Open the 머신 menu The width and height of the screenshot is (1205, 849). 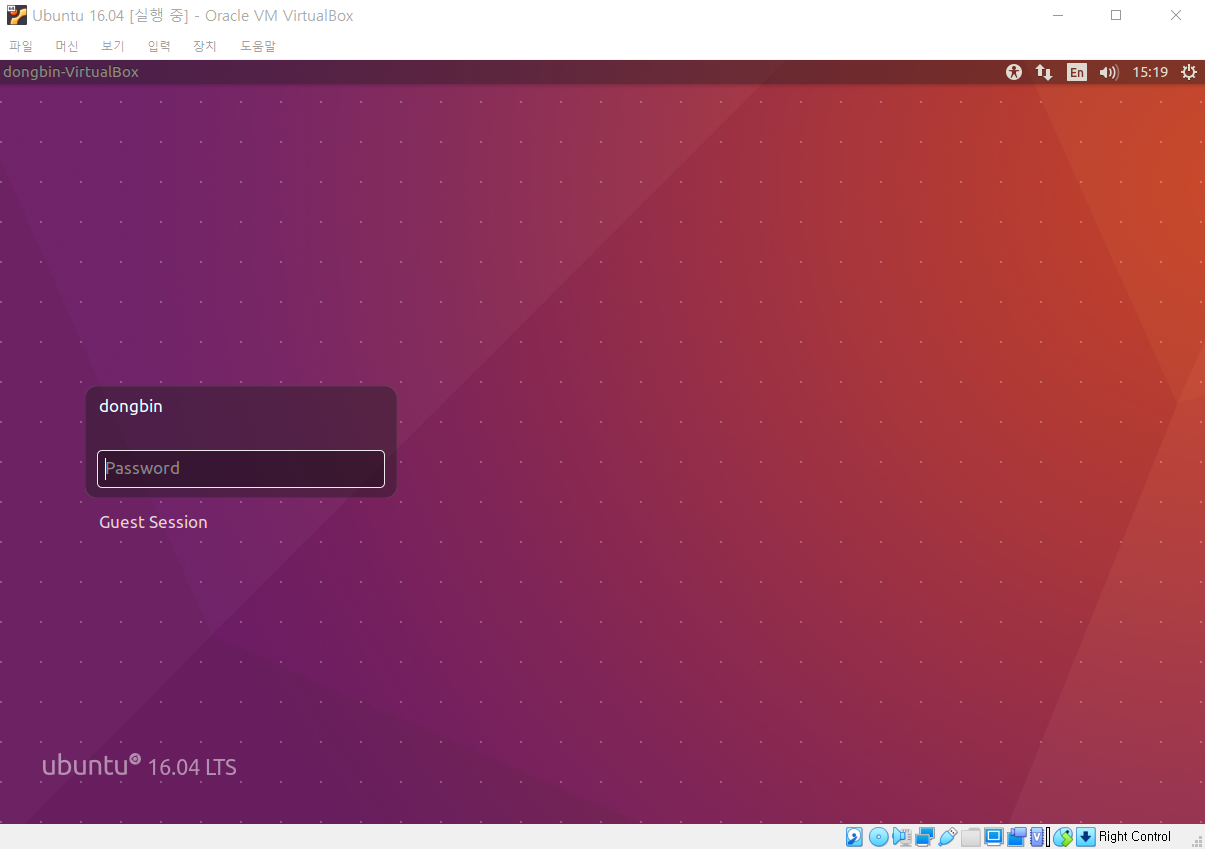(x=67, y=46)
